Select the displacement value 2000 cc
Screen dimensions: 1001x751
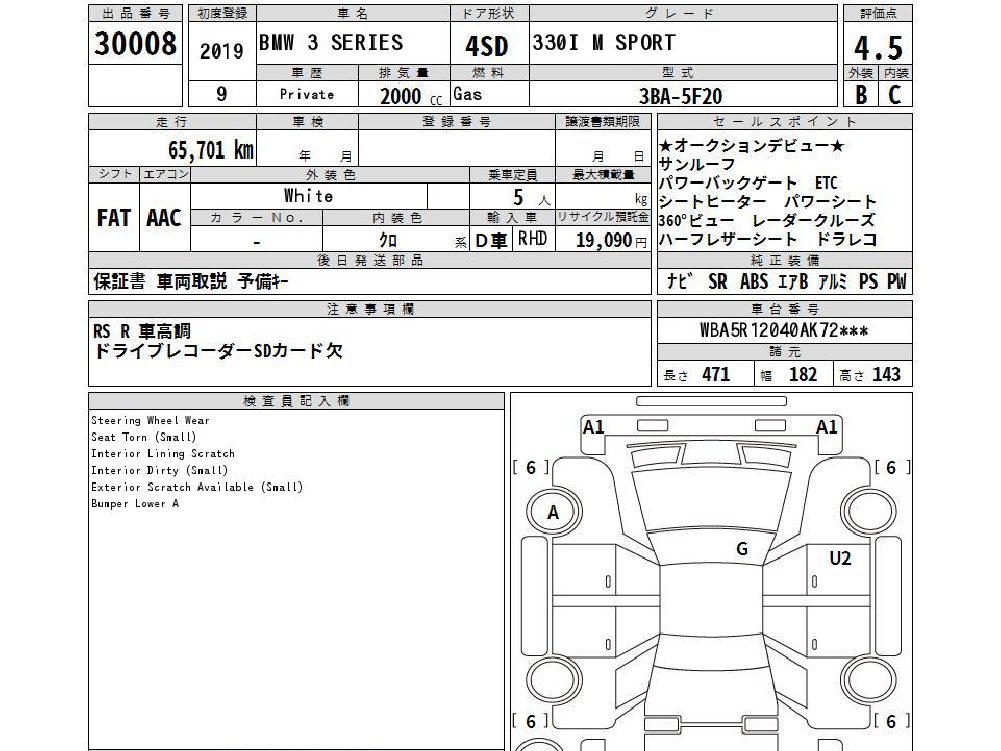pos(410,96)
